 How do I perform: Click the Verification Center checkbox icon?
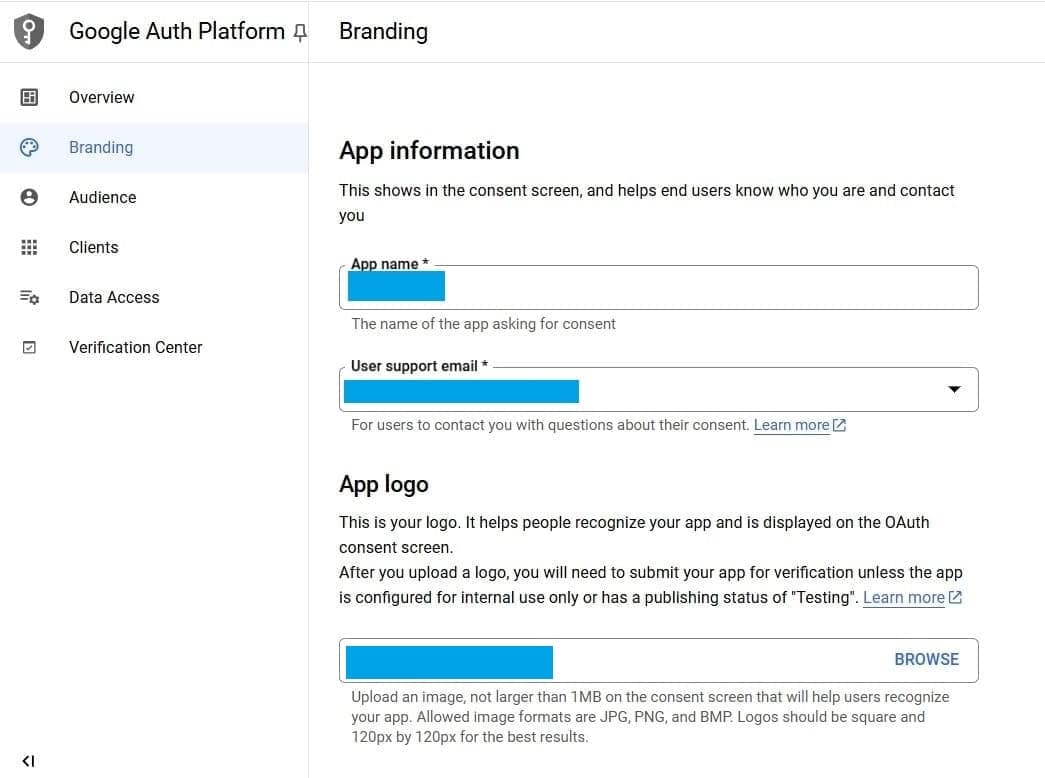[31, 347]
